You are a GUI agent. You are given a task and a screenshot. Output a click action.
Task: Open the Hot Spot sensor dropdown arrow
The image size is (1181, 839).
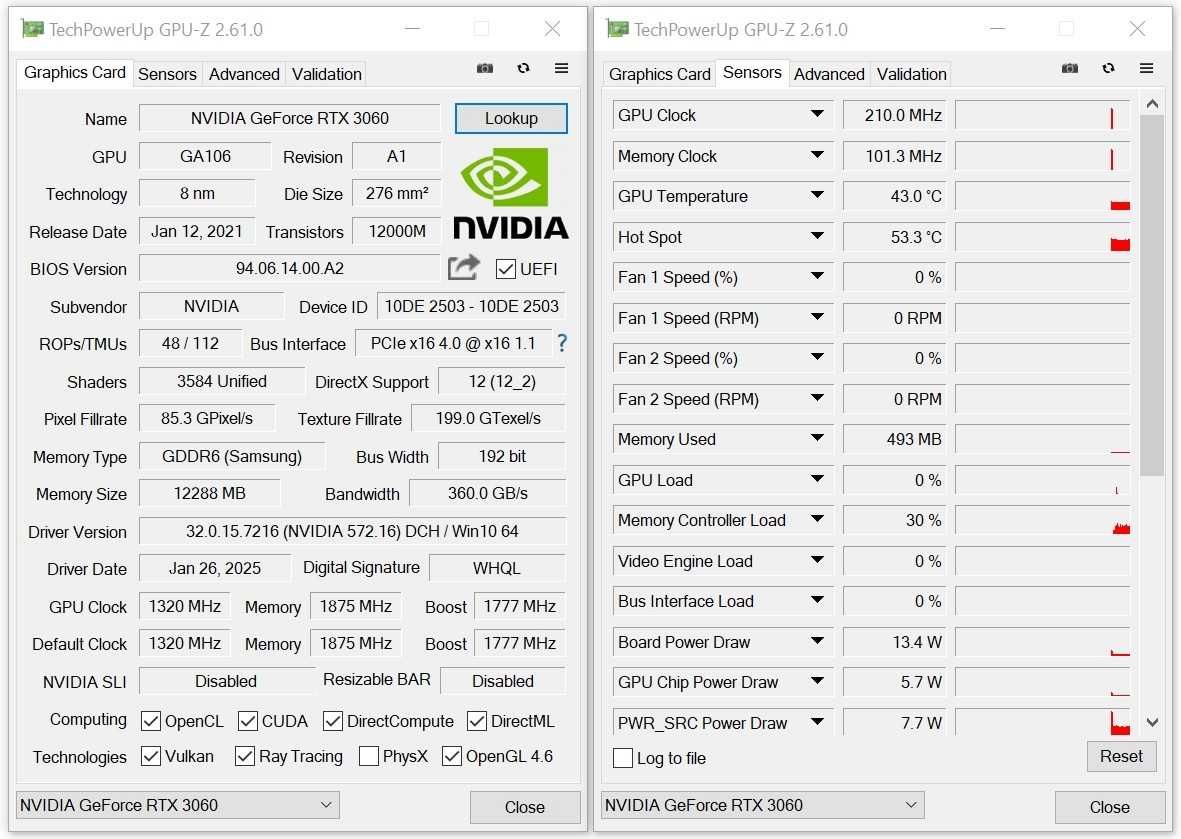coord(817,236)
